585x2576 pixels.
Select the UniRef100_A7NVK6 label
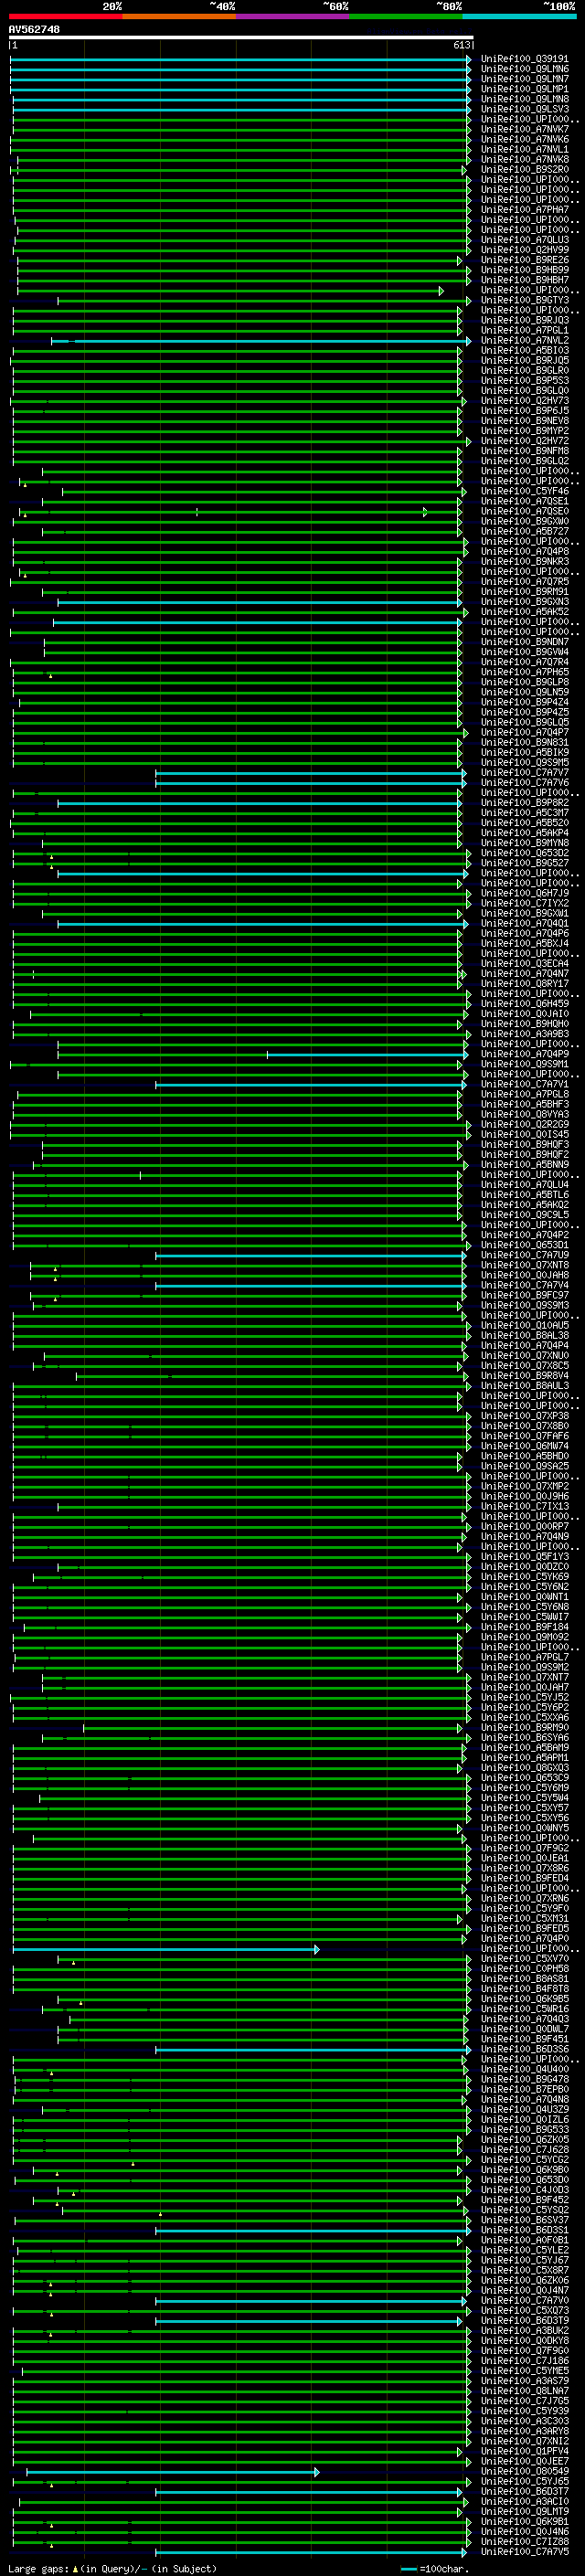pos(525,140)
